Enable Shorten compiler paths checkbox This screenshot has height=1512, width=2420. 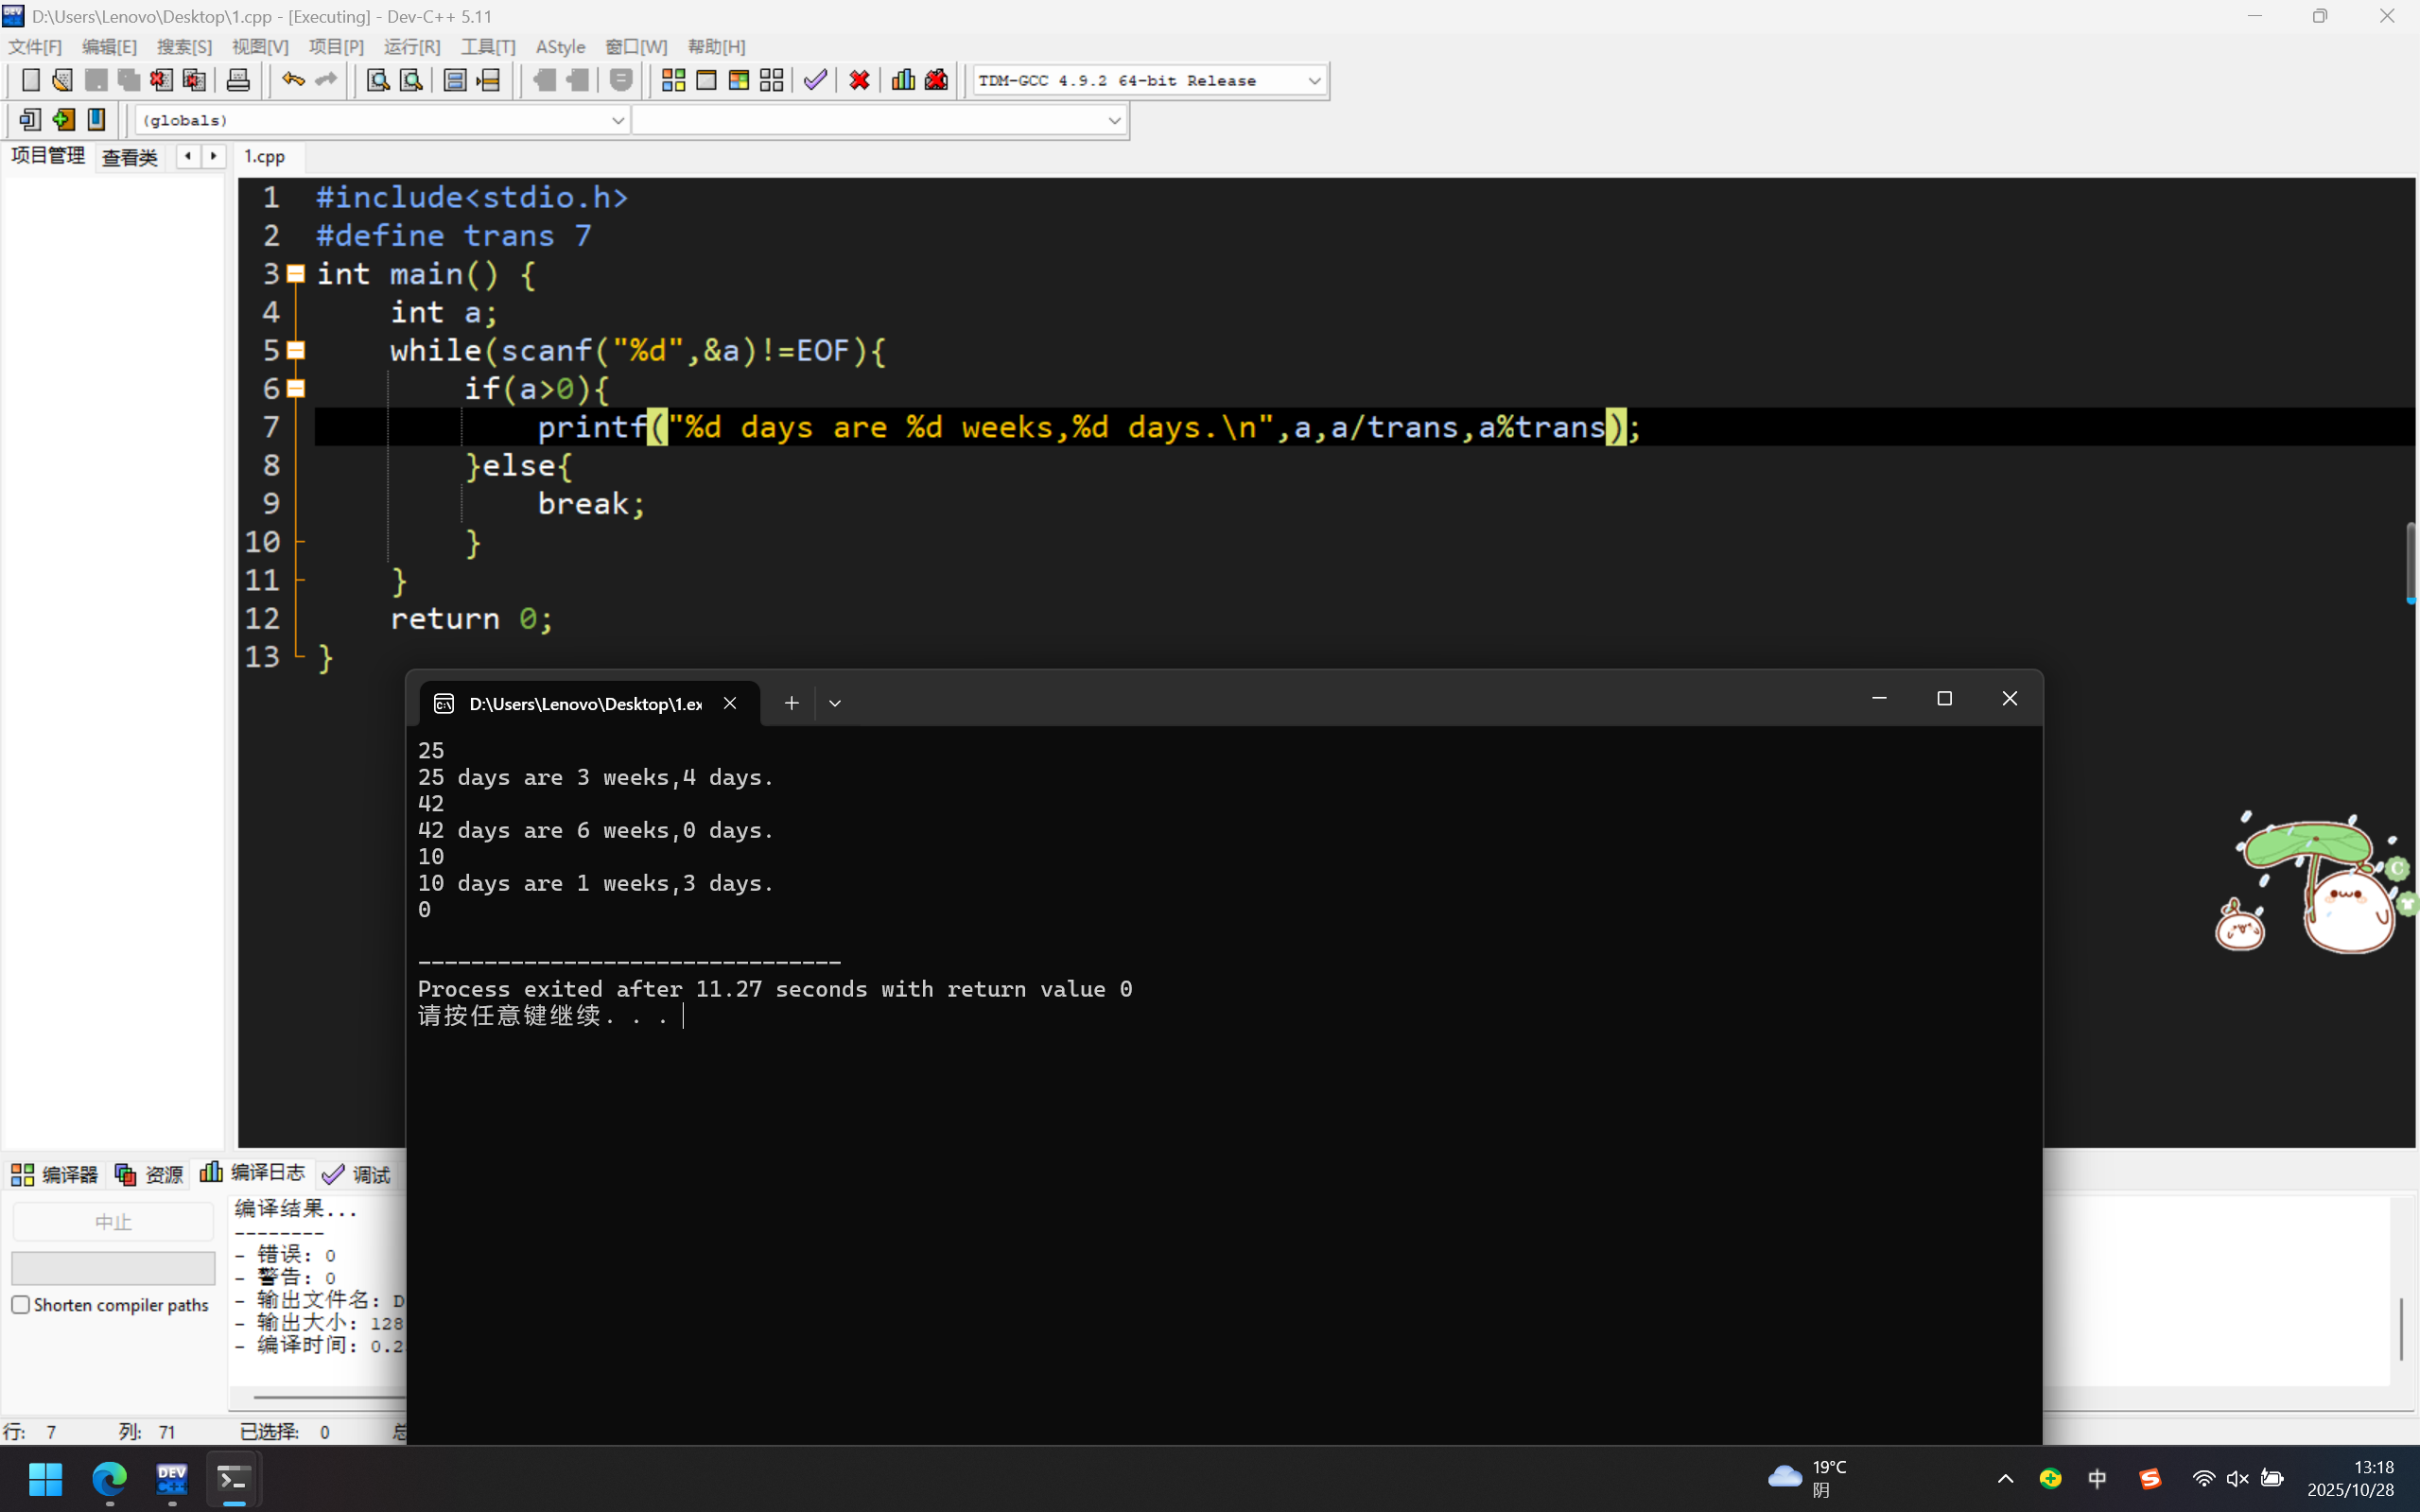[20, 1305]
